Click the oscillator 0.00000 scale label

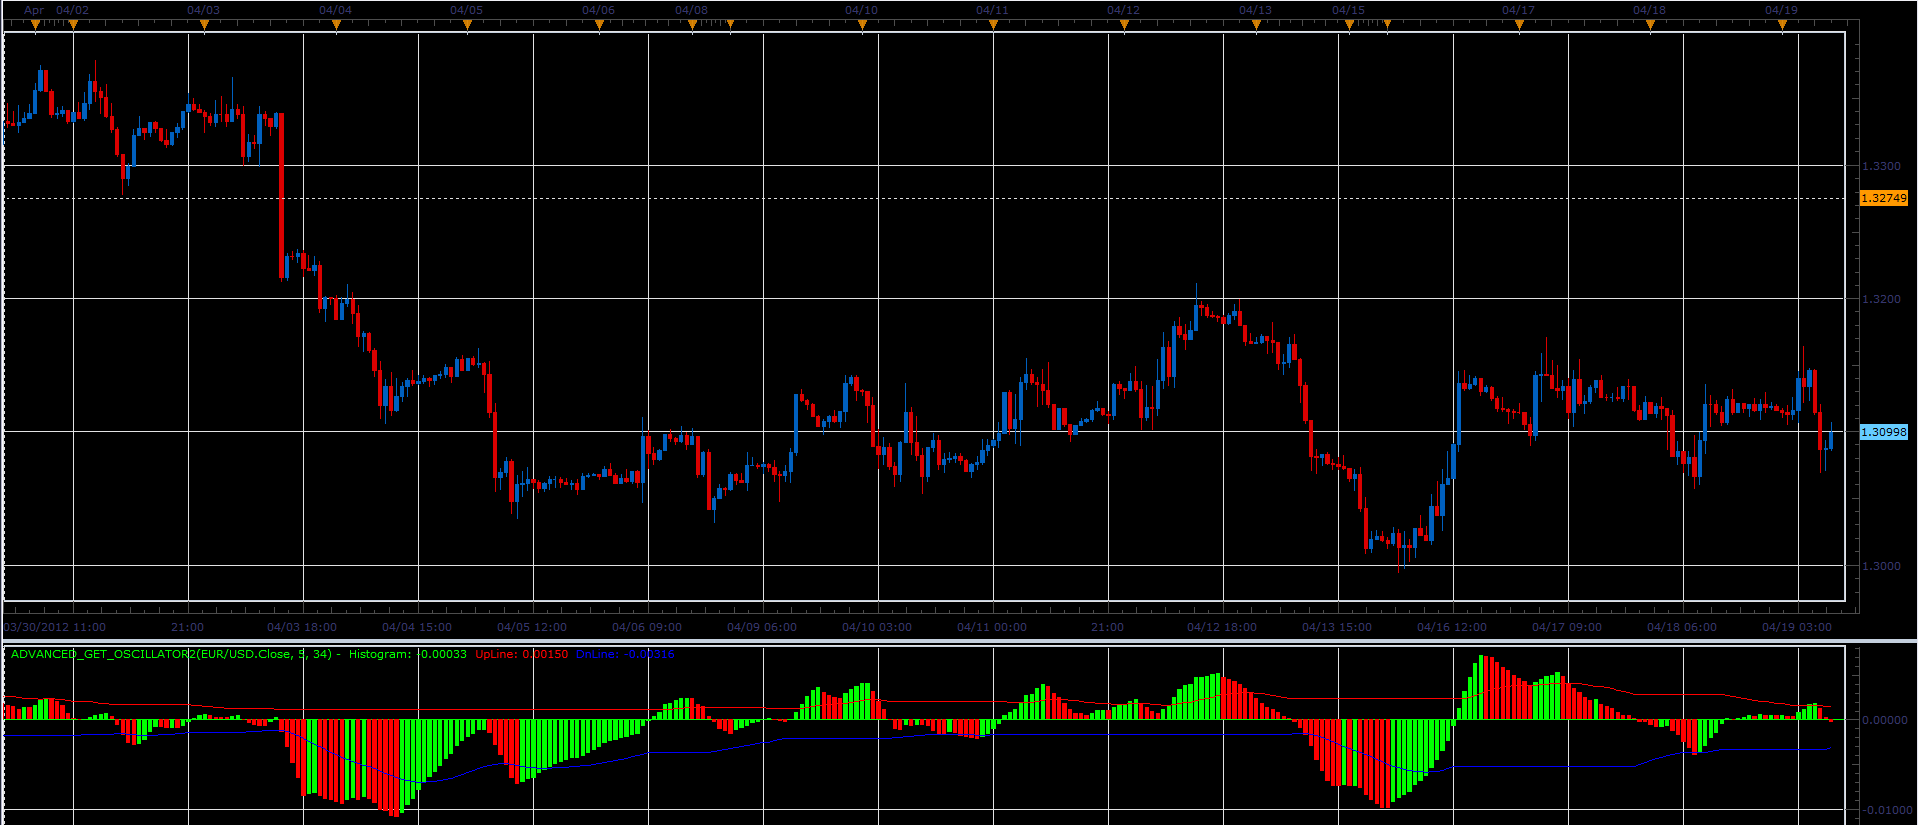coord(1885,720)
